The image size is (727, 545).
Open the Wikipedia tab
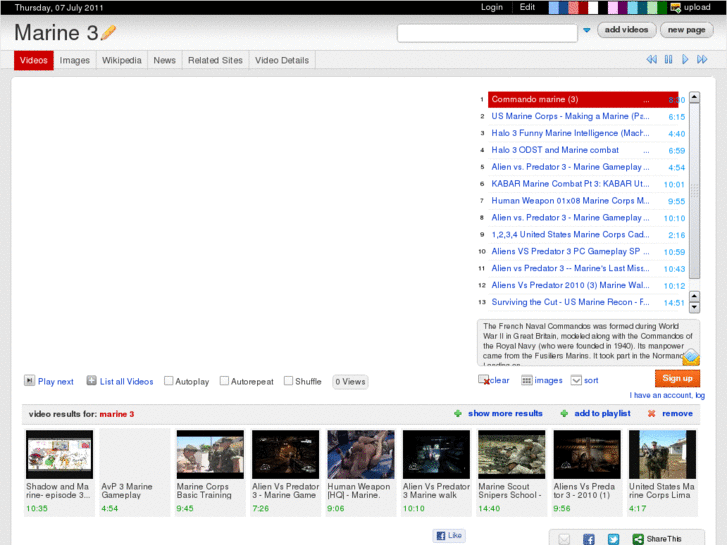(122, 60)
